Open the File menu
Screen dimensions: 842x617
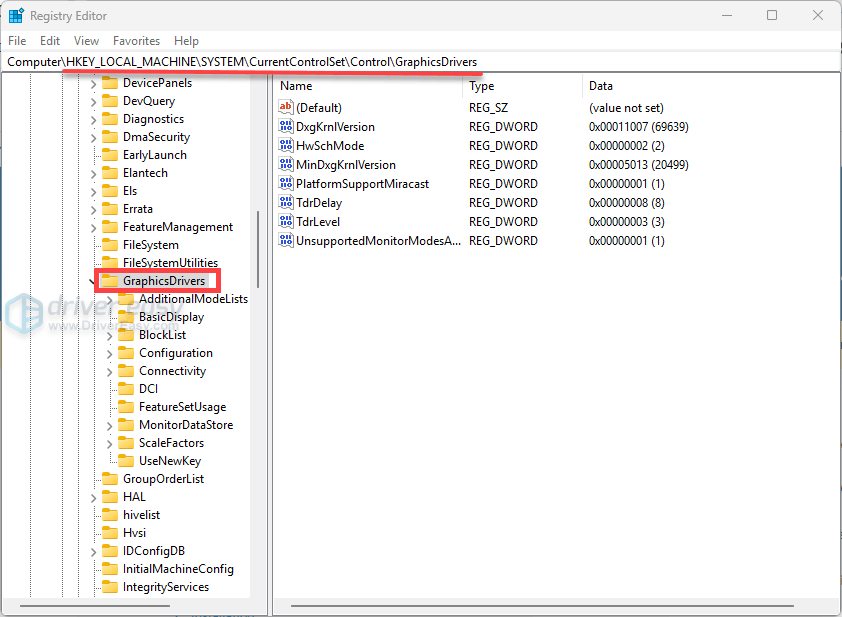click(x=17, y=41)
